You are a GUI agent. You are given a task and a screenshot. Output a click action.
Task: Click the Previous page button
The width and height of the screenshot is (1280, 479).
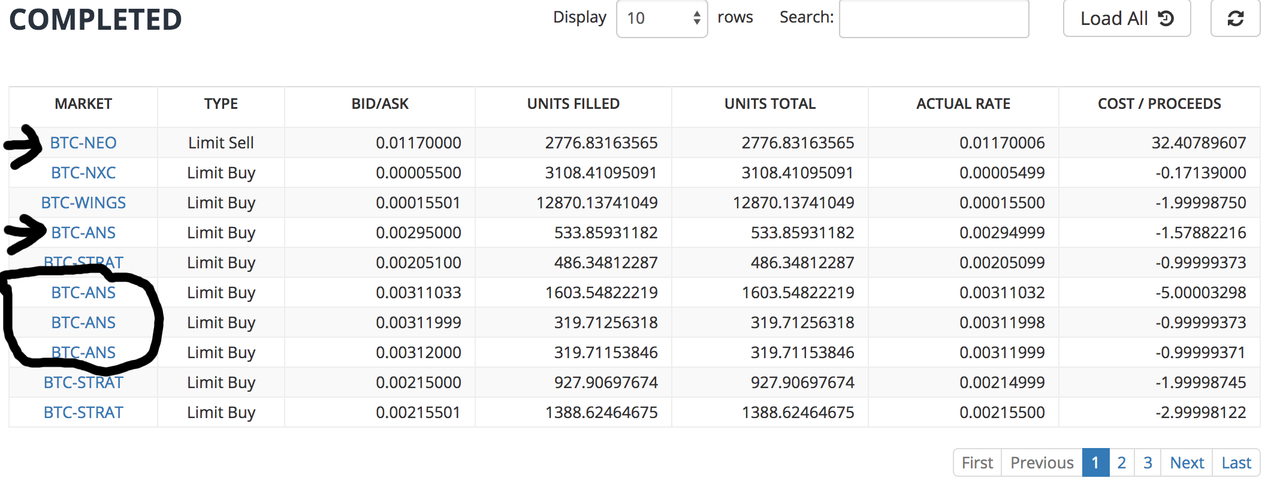pos(1041,462)
